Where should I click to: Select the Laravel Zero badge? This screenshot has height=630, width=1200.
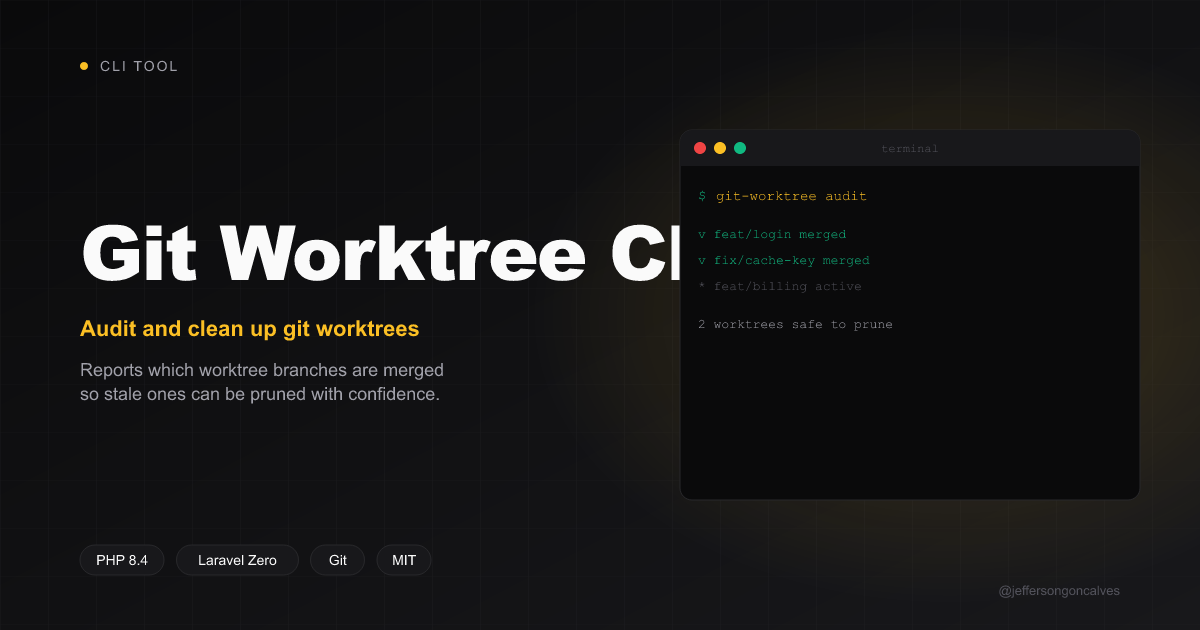[237, 560]
